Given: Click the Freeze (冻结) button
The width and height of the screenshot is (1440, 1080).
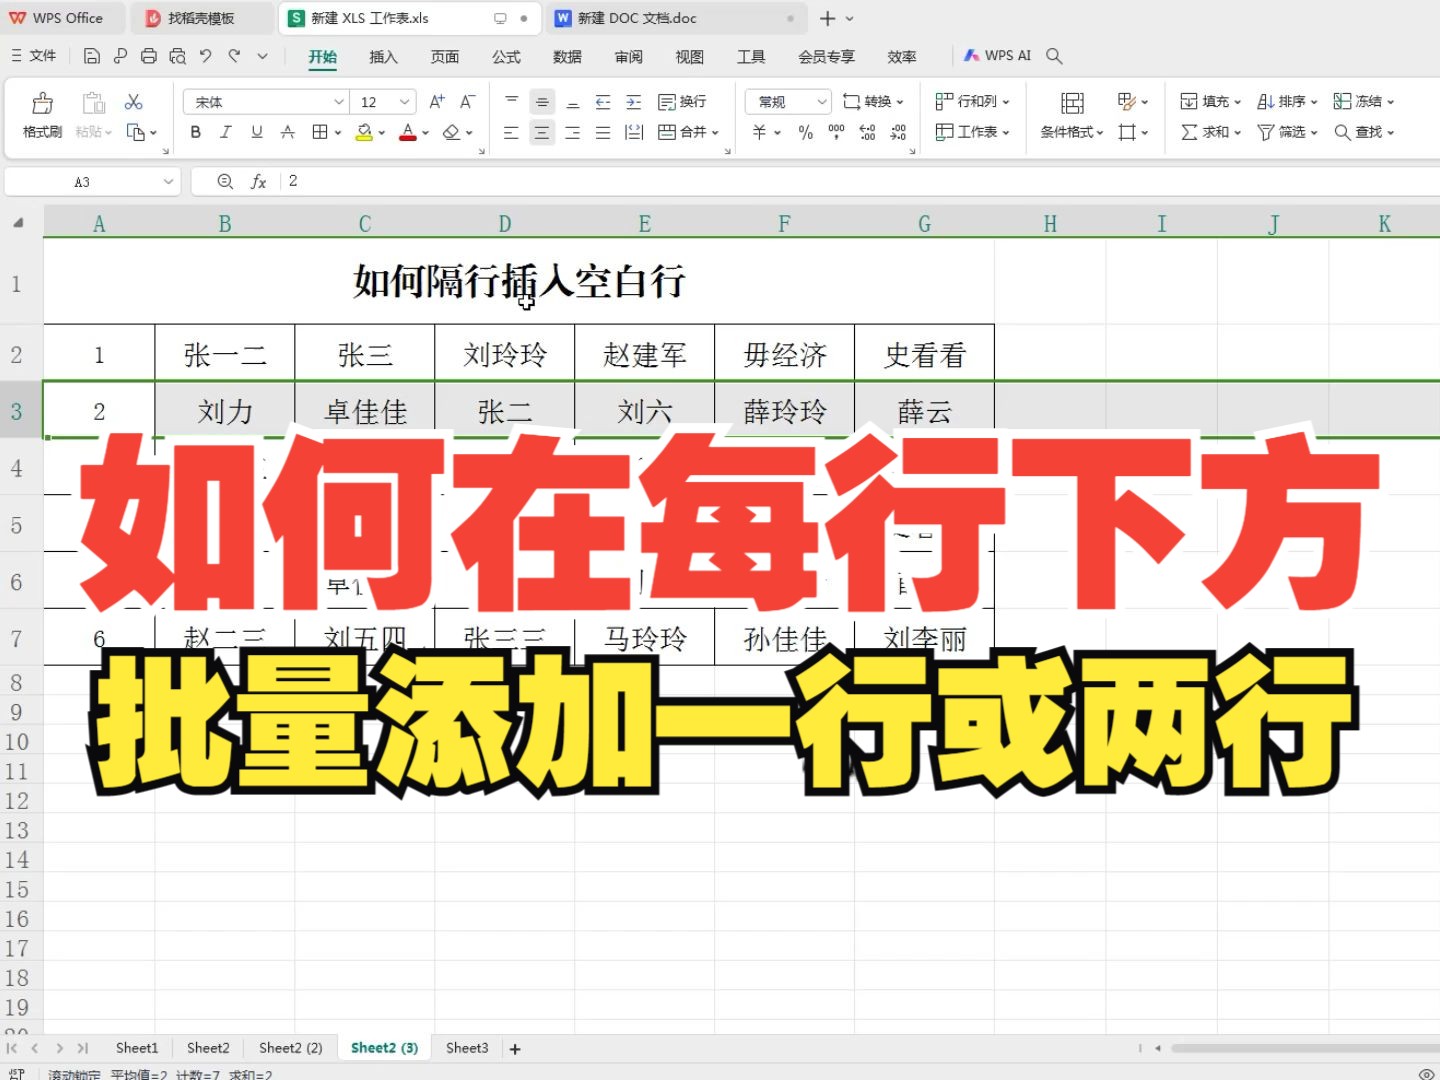Looking at the screenshot, I should point(1364,102).
